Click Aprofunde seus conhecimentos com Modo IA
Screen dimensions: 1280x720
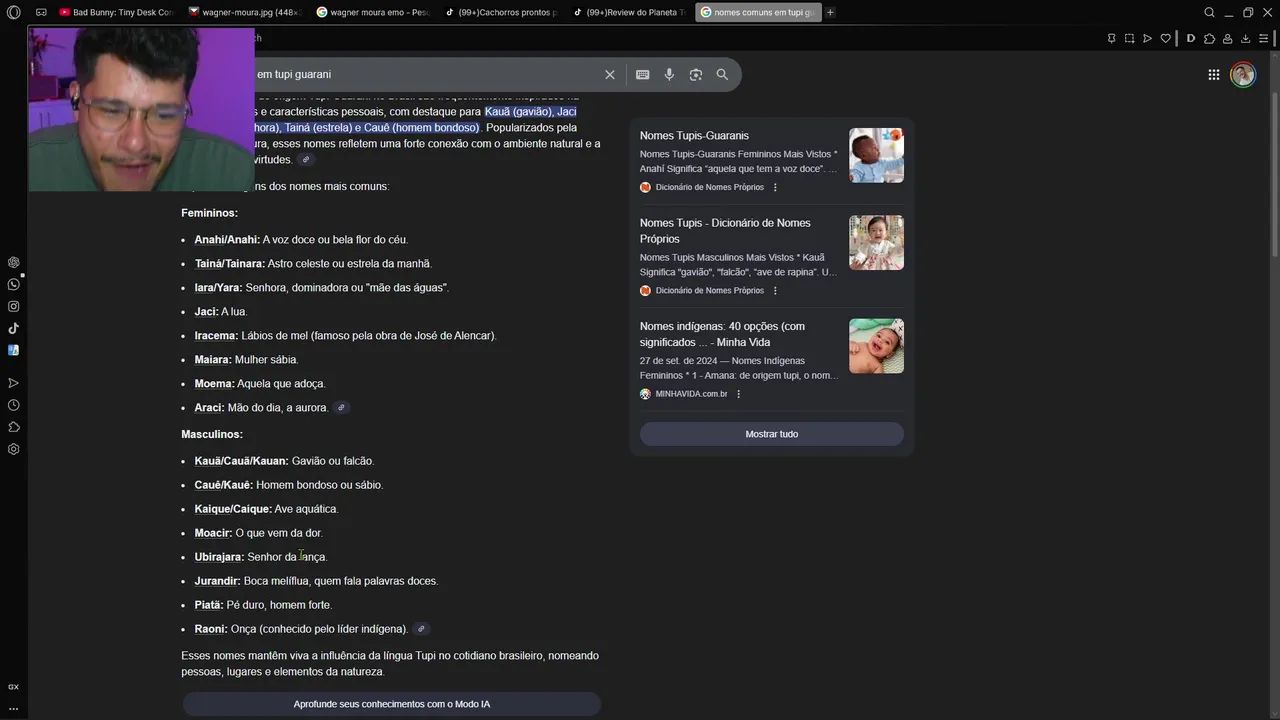click(x=391, y=704)
